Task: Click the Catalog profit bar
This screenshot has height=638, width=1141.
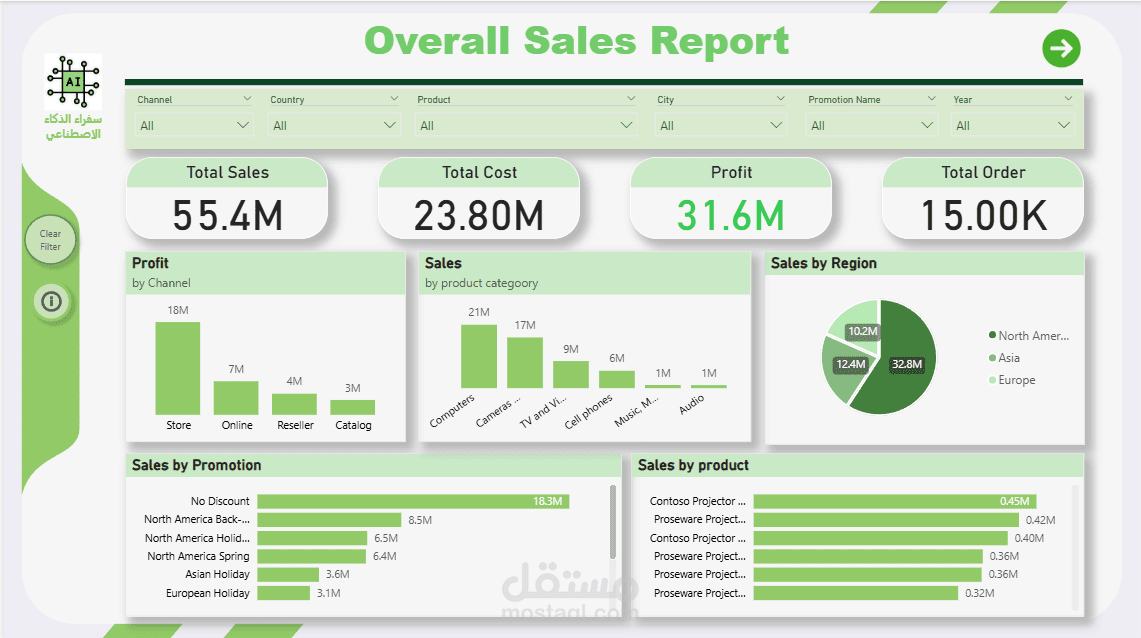Action: tap(352, 407)
